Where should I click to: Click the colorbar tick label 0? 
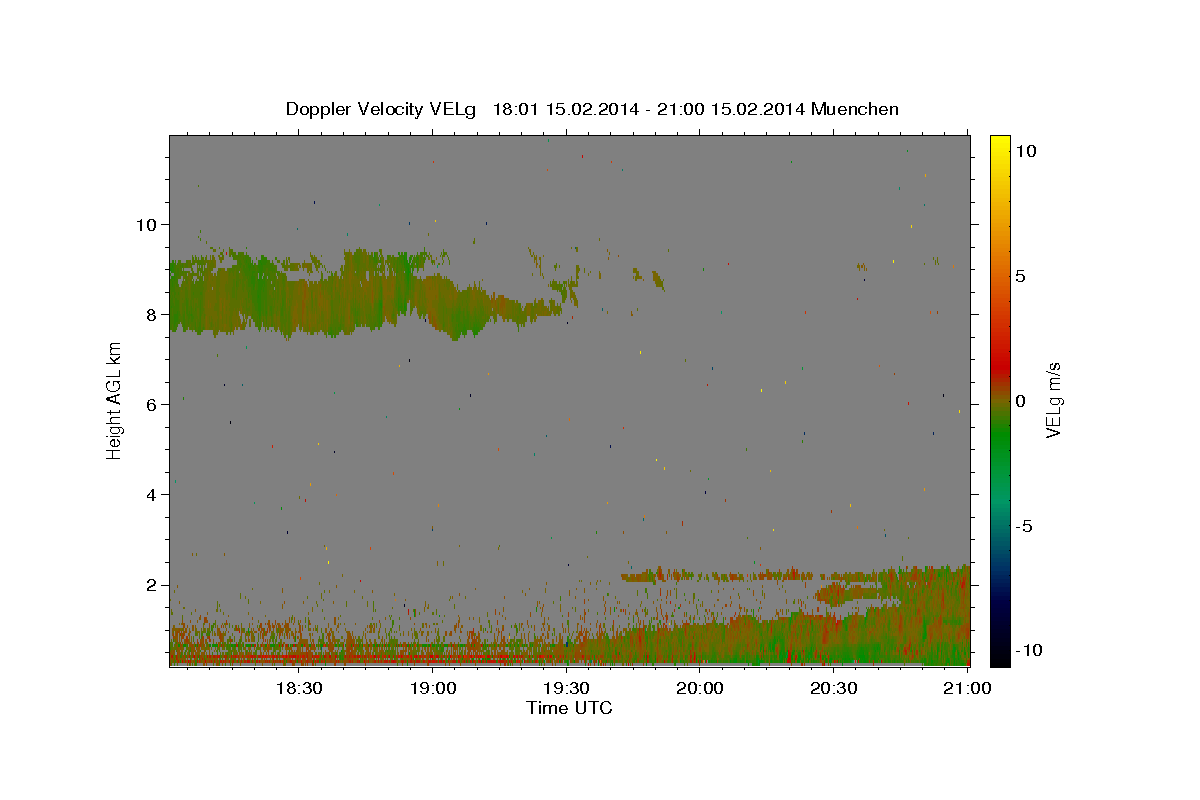[x=1020, y=400]
